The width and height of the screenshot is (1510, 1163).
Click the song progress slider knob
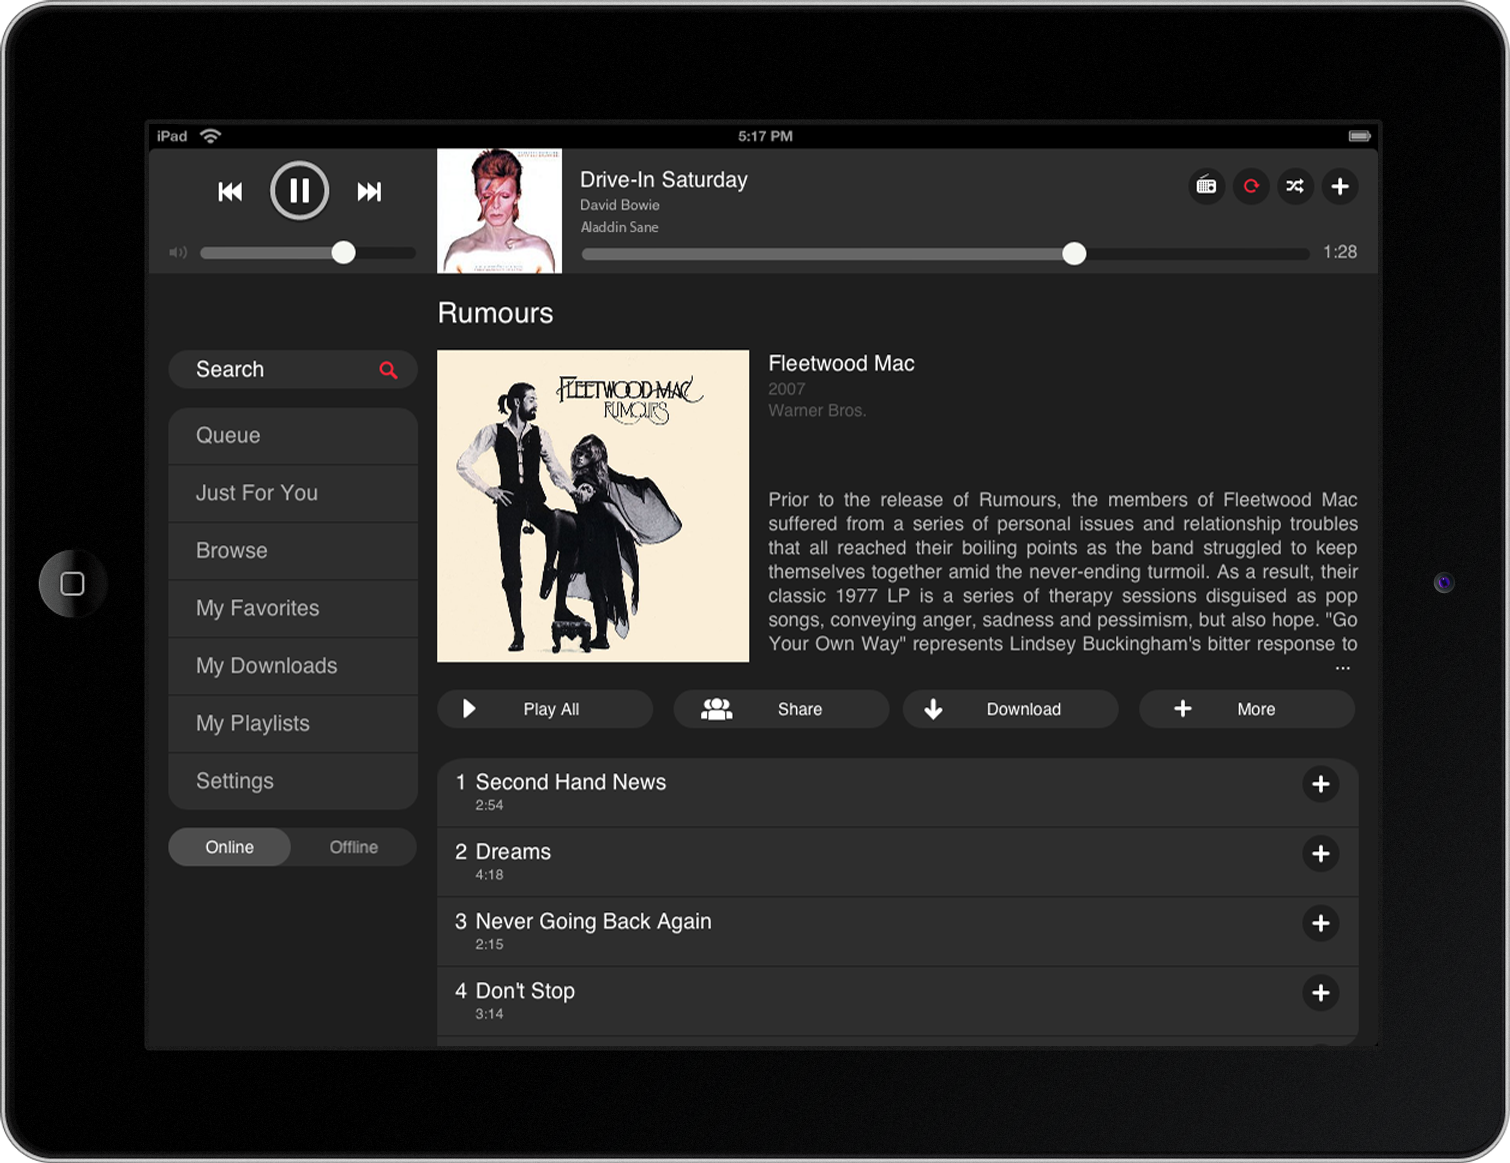pyautogui.click(x=1074, y=253)
